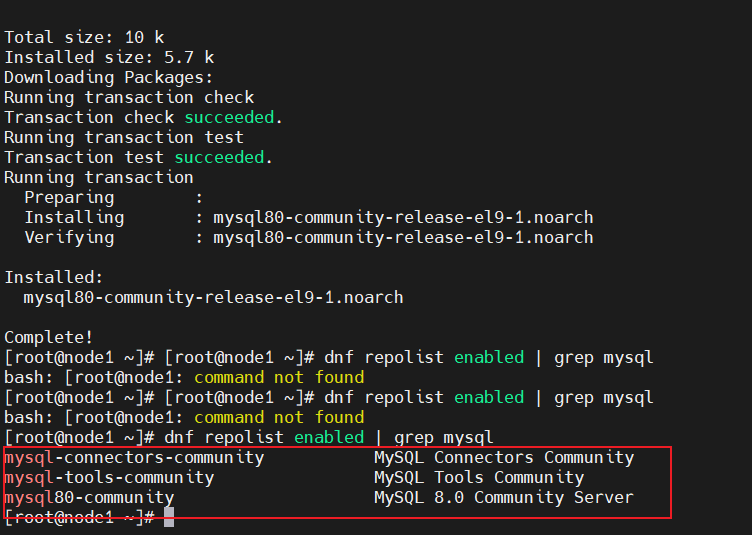Click 'mysql80-community' repo id
The height and width of the screenshot is (535, 752).
tap(89, 498)
